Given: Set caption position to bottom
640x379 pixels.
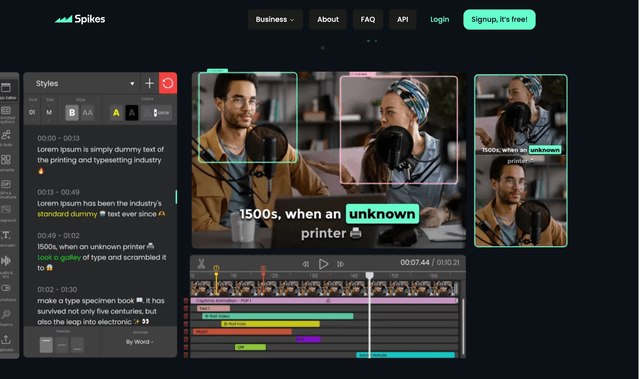Looking at the screenshot, I should pos(77,345).
